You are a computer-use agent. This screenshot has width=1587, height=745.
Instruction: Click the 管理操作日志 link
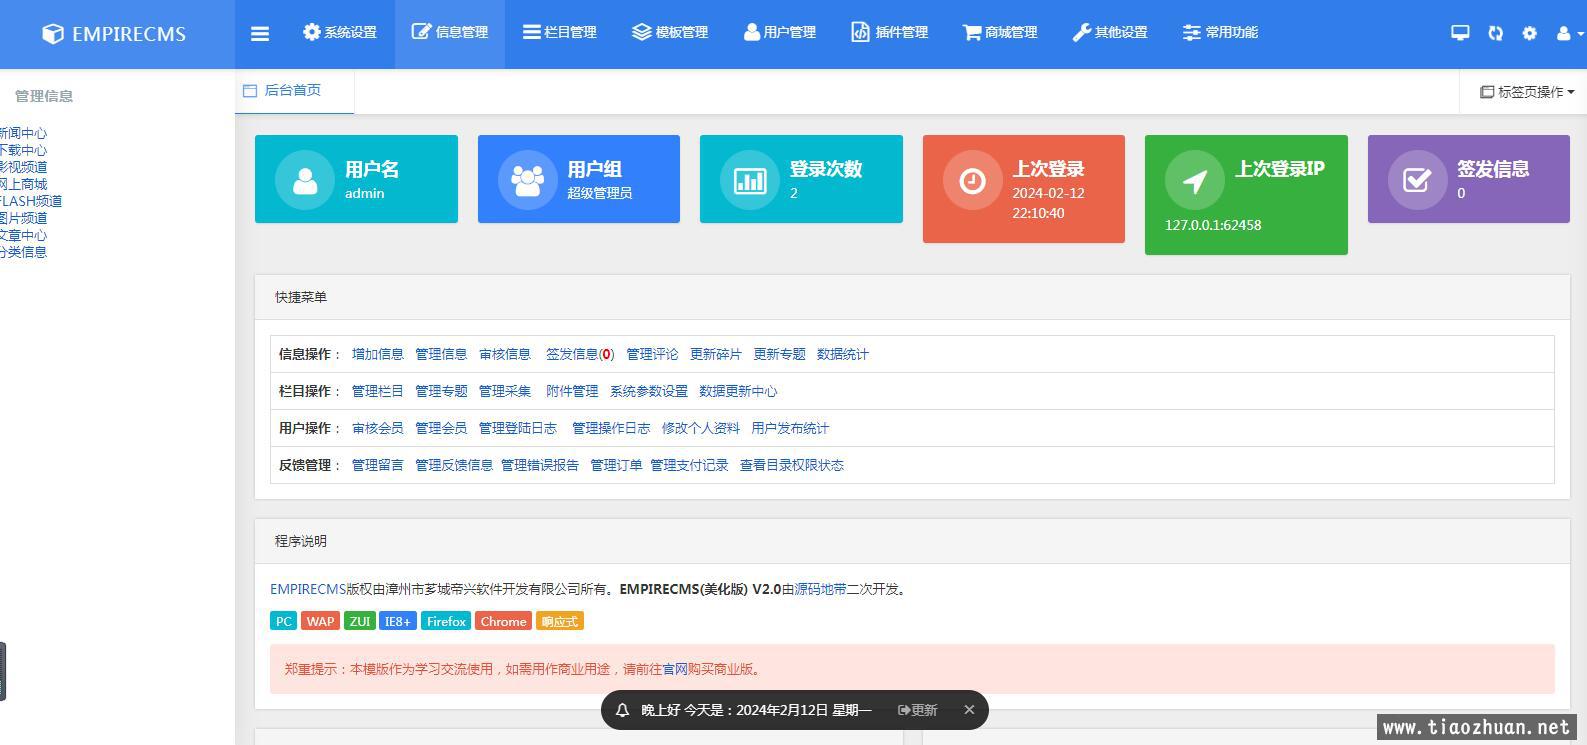pyautogui.click(x=611, y=428)
